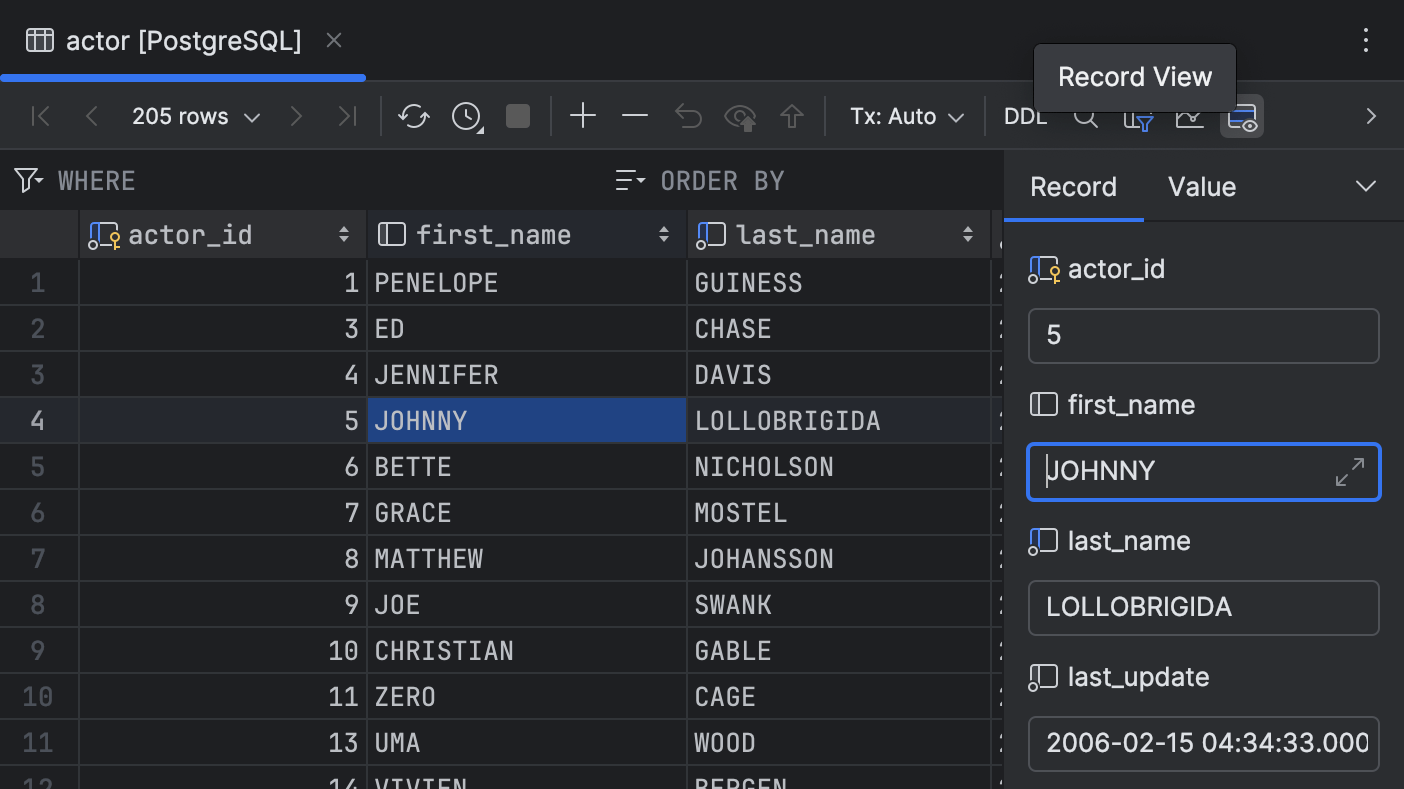This screenshot has height=789, width=1404.
Task: Reload the table data
Action: click(x=413, y=116)
